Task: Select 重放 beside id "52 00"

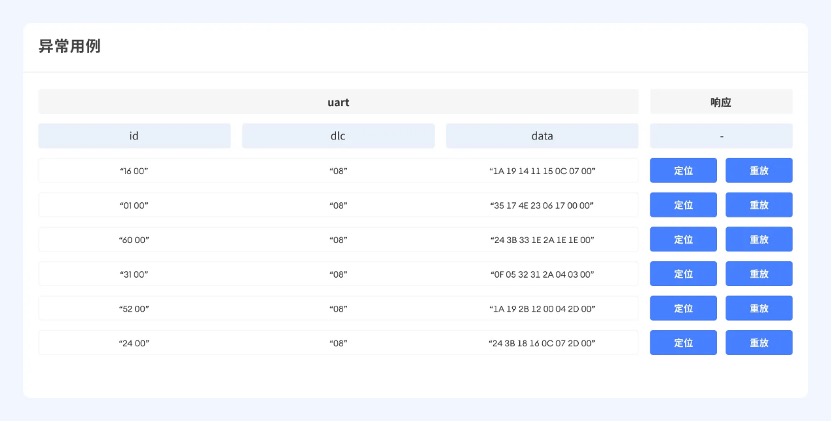Action: (759, 309)
